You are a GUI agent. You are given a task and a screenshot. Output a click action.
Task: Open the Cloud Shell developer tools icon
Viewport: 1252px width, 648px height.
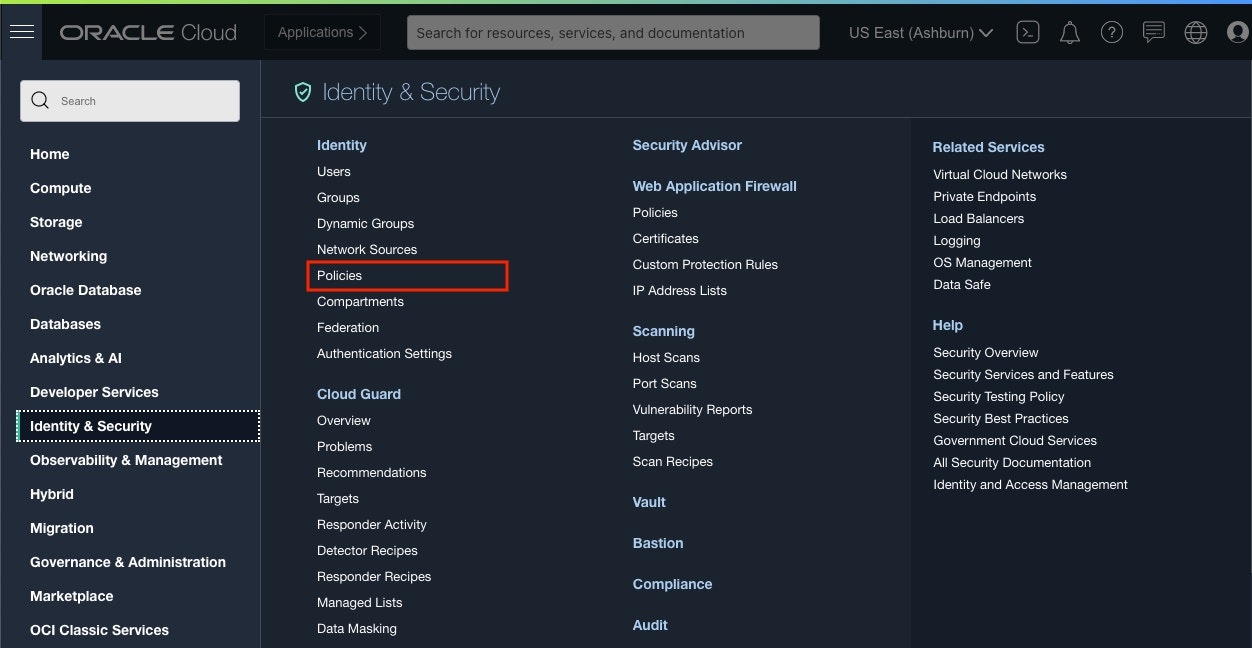point(1027,32)
